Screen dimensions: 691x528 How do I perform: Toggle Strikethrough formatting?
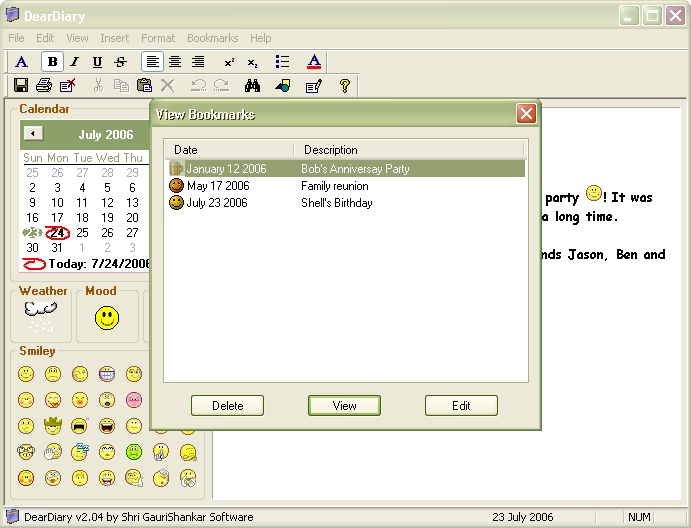click(x=120, y=62)
